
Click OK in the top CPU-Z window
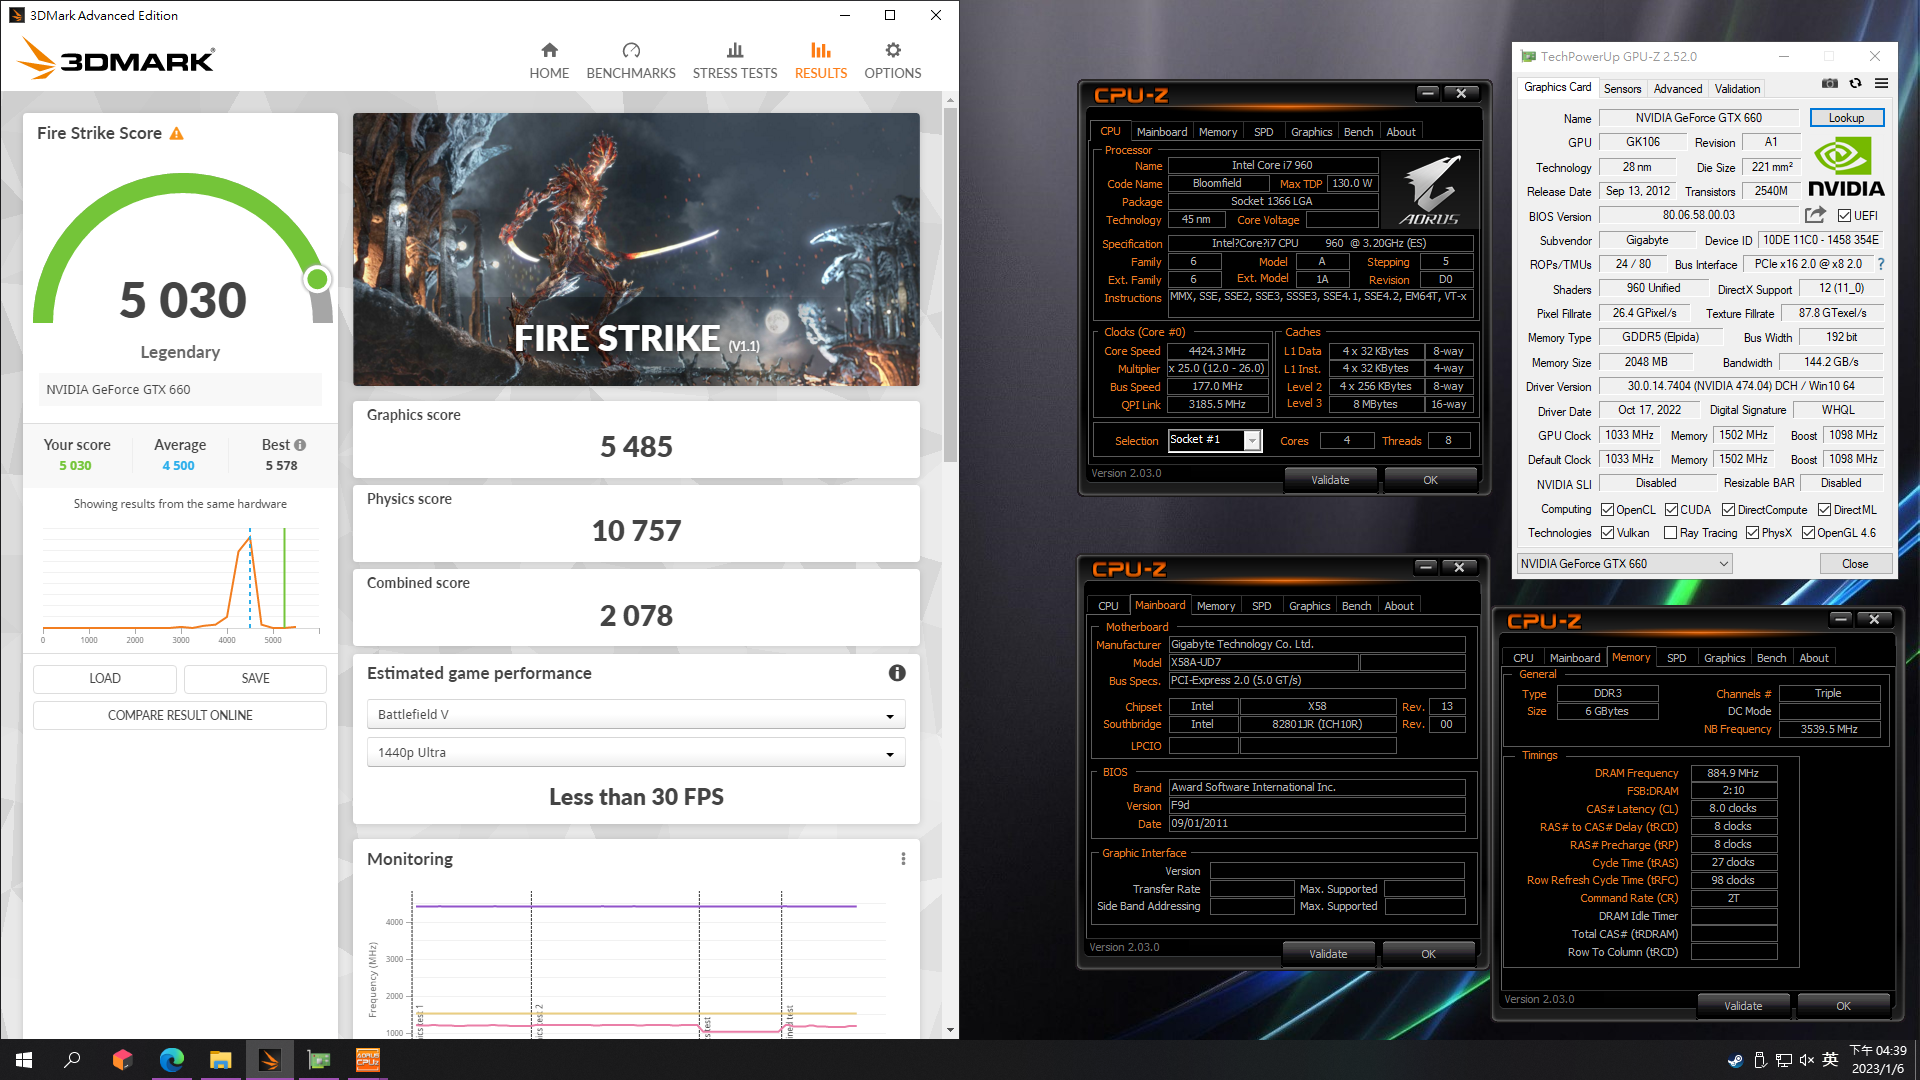[1430, 480]
